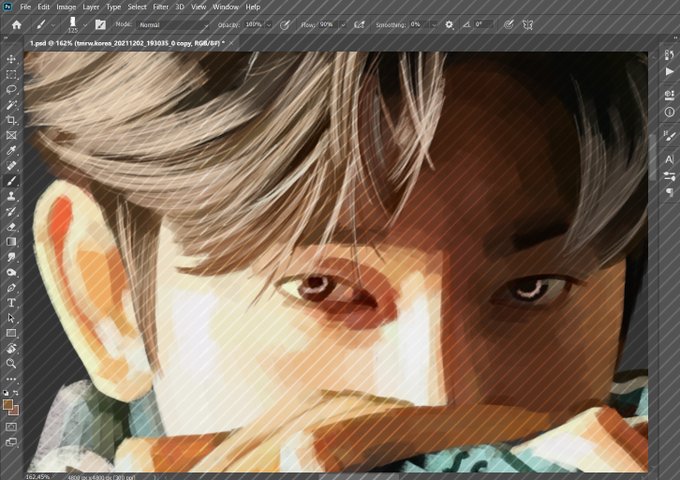Image resolution: width=680 pixels, height=480 pixels.
Task: Select the Crop tool
Action: pyautogui.click(x=11, y=120)
